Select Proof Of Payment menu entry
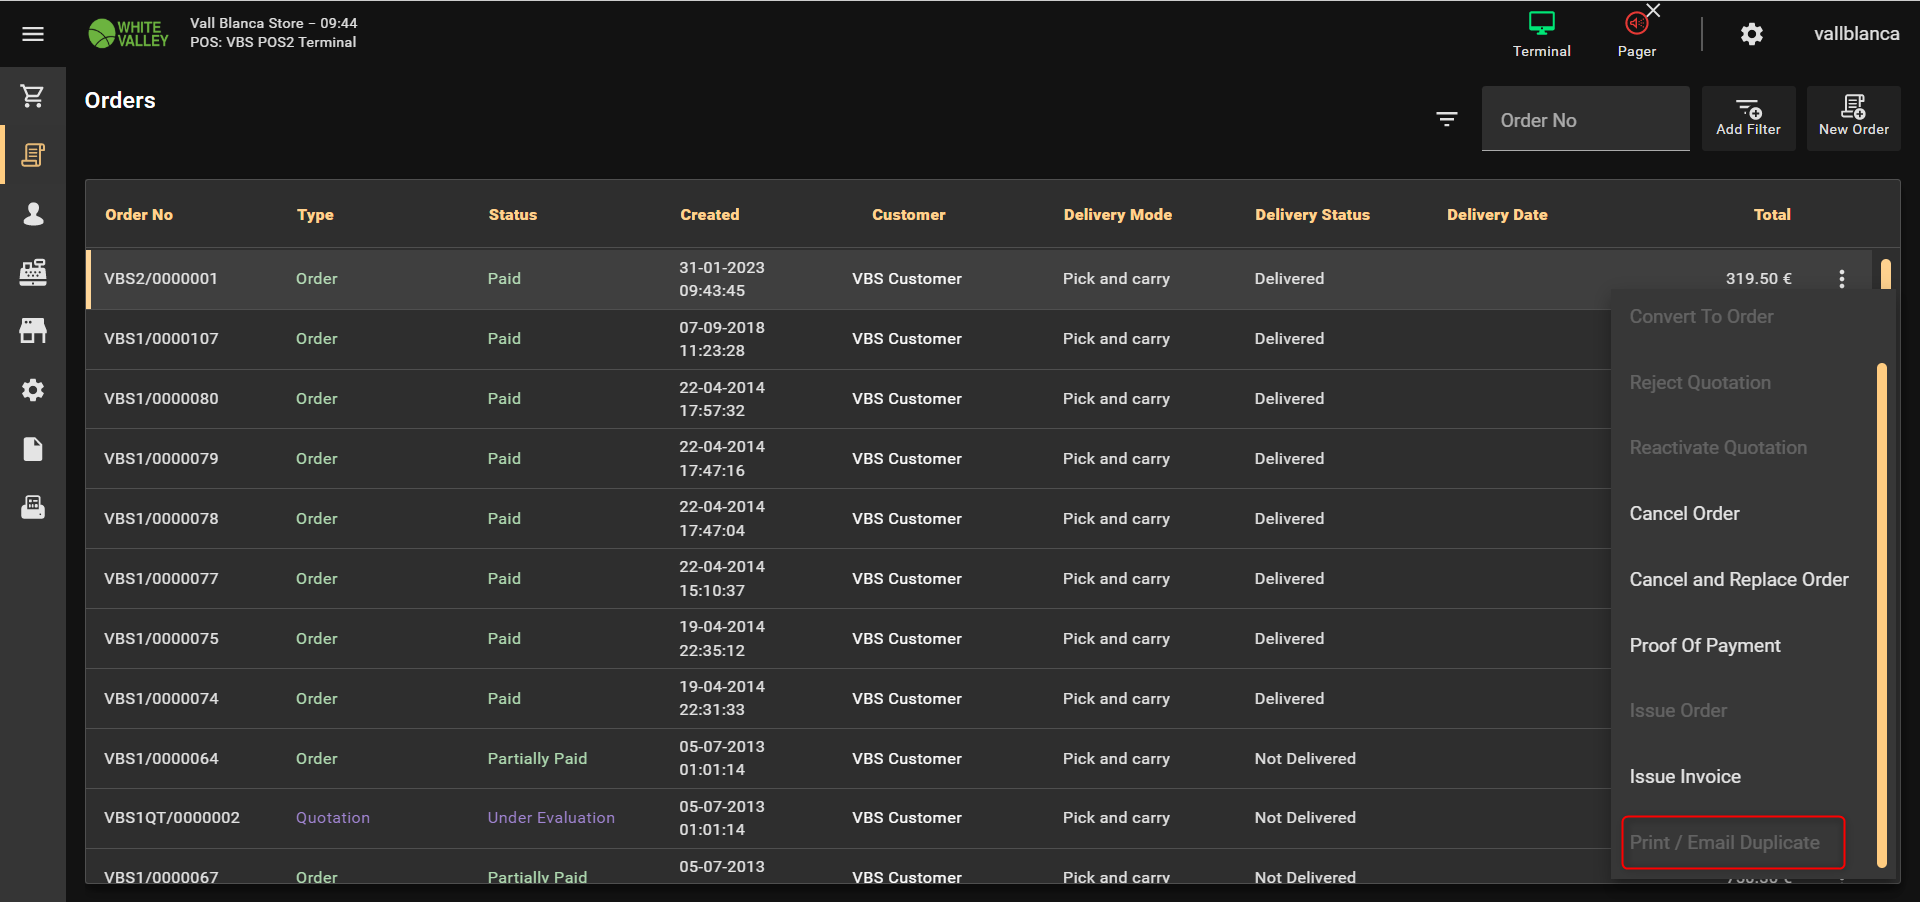This screenshot has width=1920, height=902. tap(1704, 646)
